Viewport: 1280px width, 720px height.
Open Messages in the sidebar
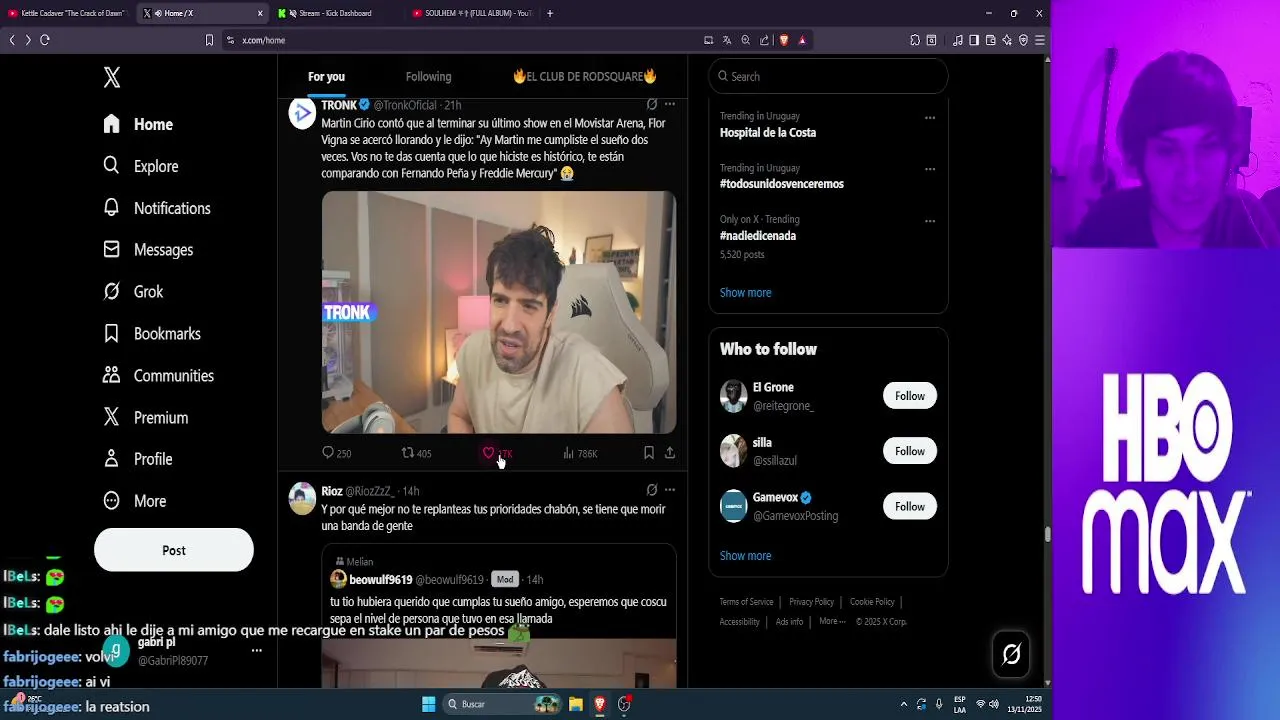148,250
